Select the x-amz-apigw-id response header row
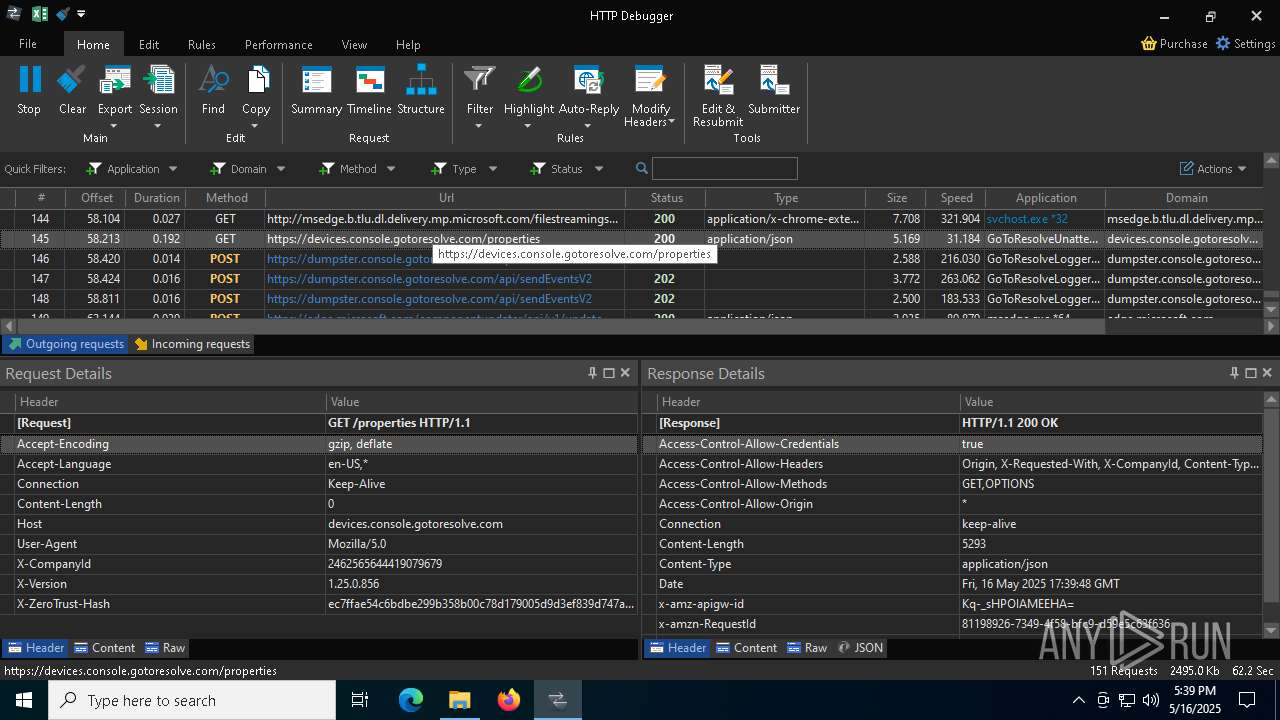The image size is (1280, 720). click(x=953, y=604)
